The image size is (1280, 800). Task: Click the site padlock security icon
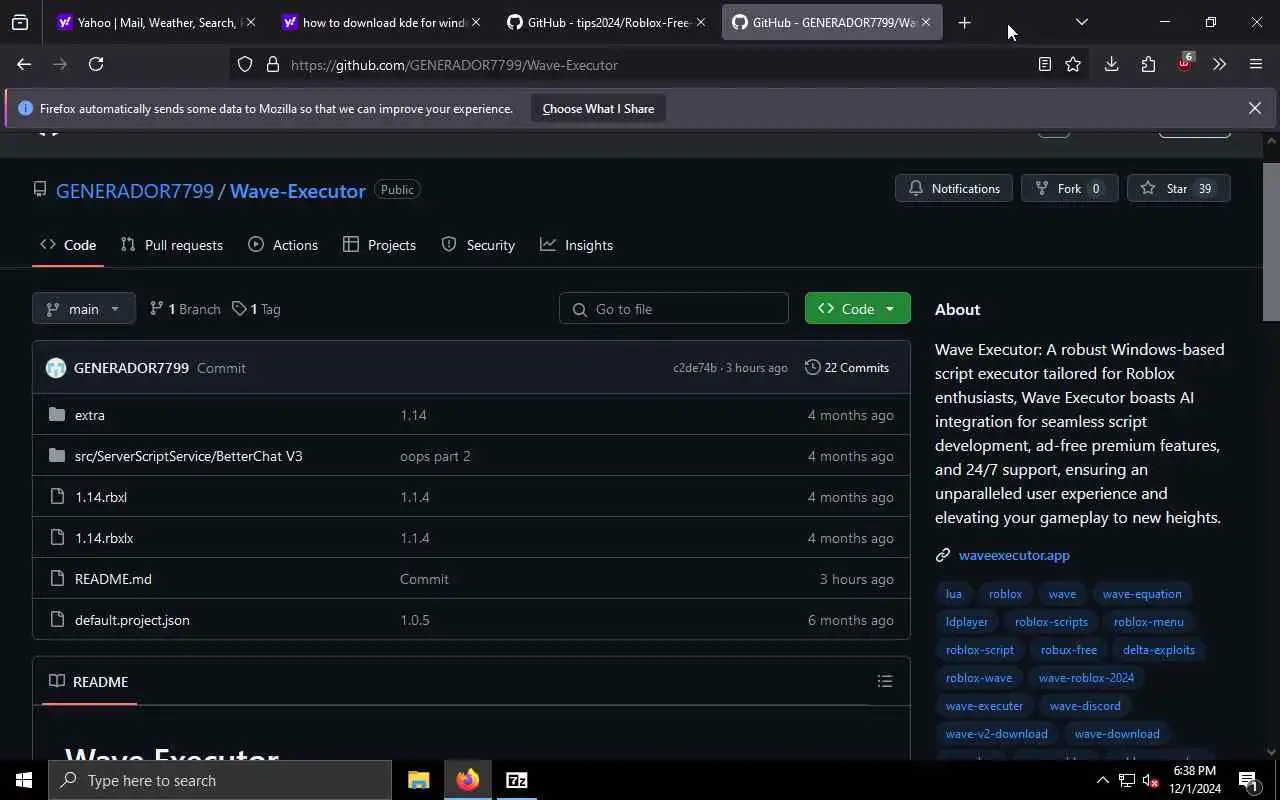[x=272, y=65]
